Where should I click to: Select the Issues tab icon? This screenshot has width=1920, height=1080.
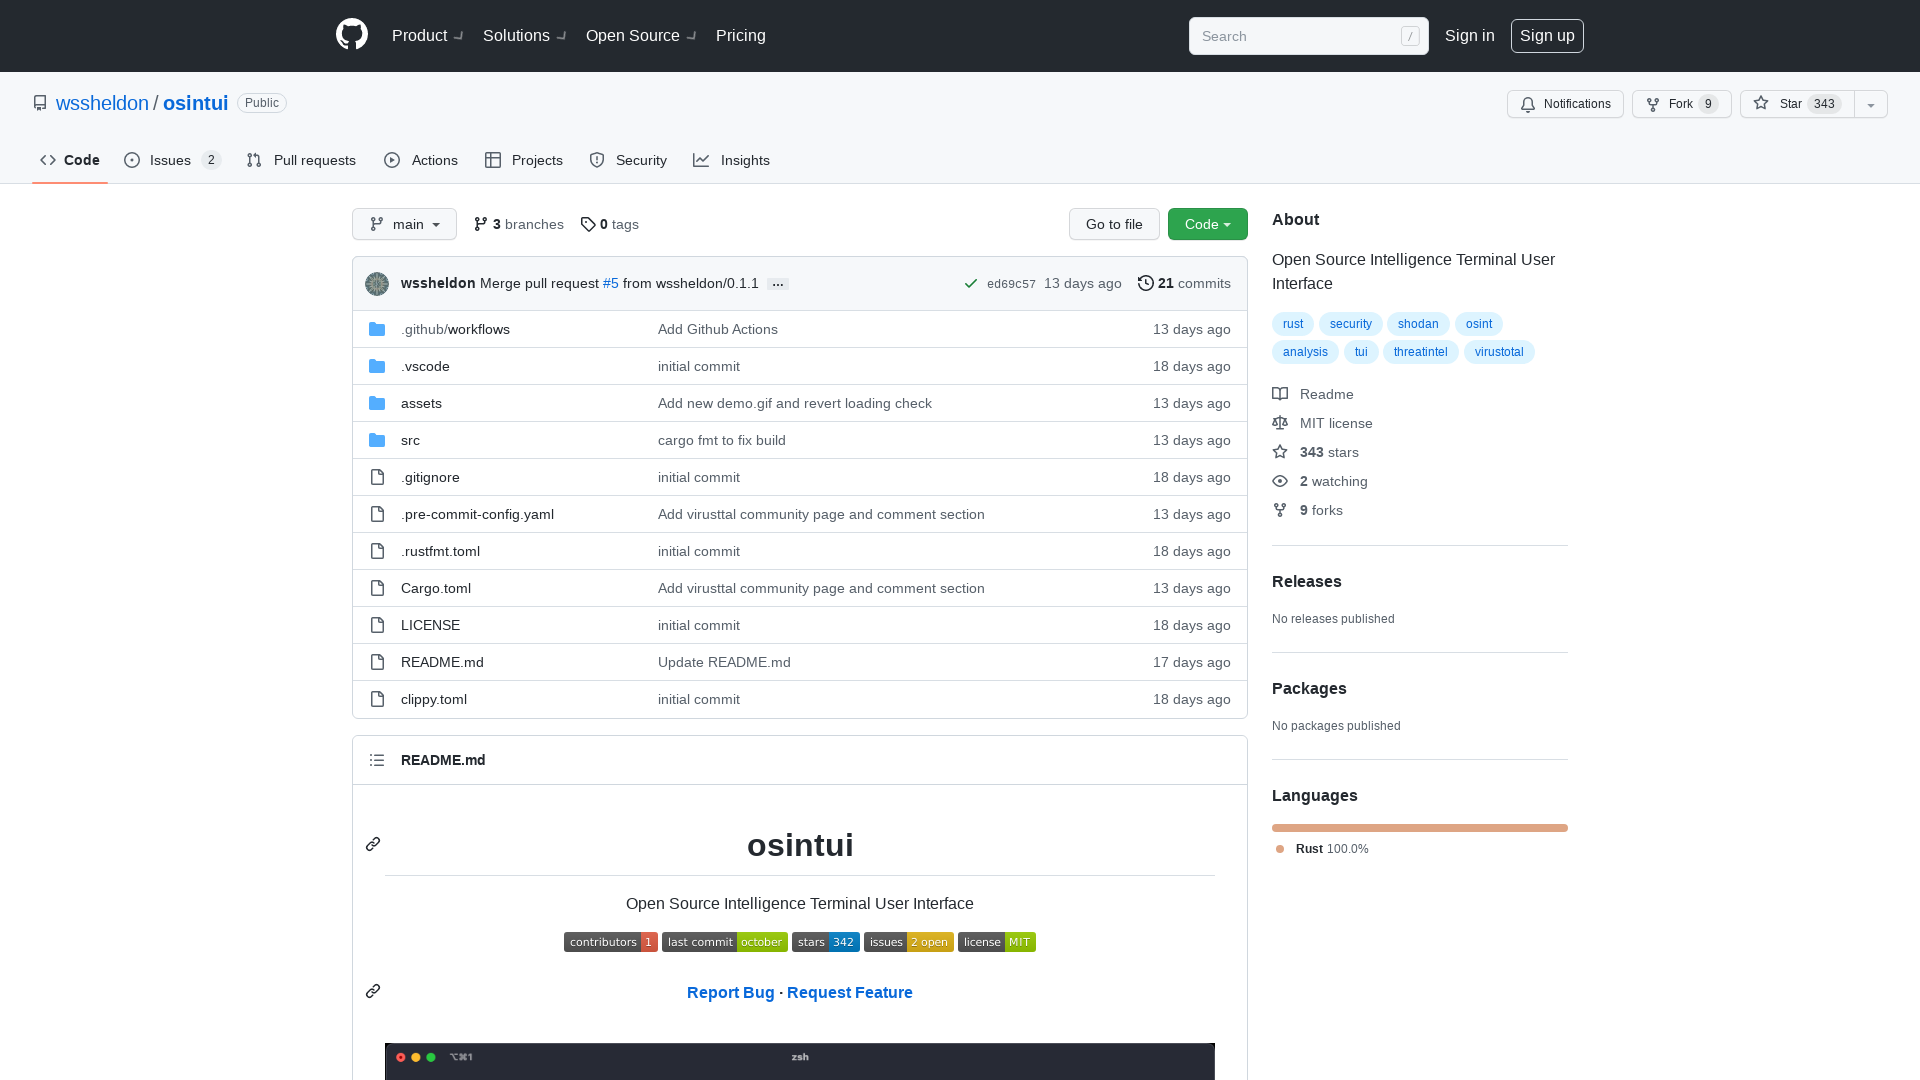click(132, 160)
